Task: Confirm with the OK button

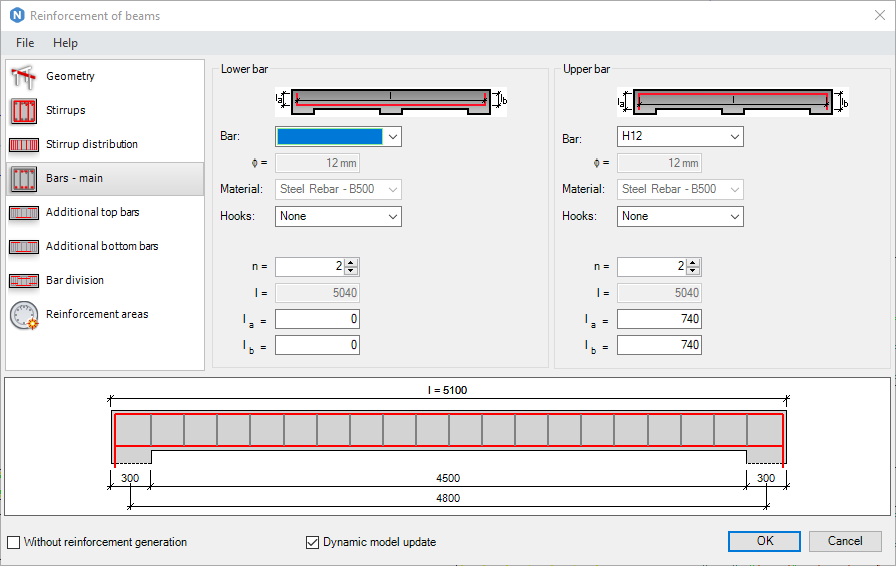Action: [x=765, y=541]
